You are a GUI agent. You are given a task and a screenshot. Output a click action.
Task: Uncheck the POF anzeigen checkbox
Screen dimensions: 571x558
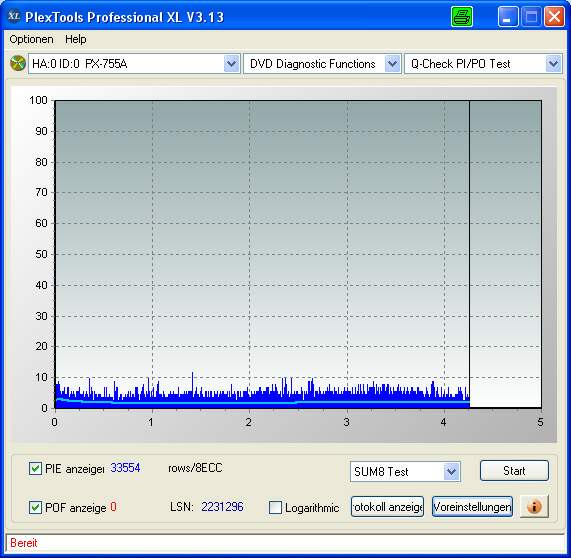pos(35,507)
